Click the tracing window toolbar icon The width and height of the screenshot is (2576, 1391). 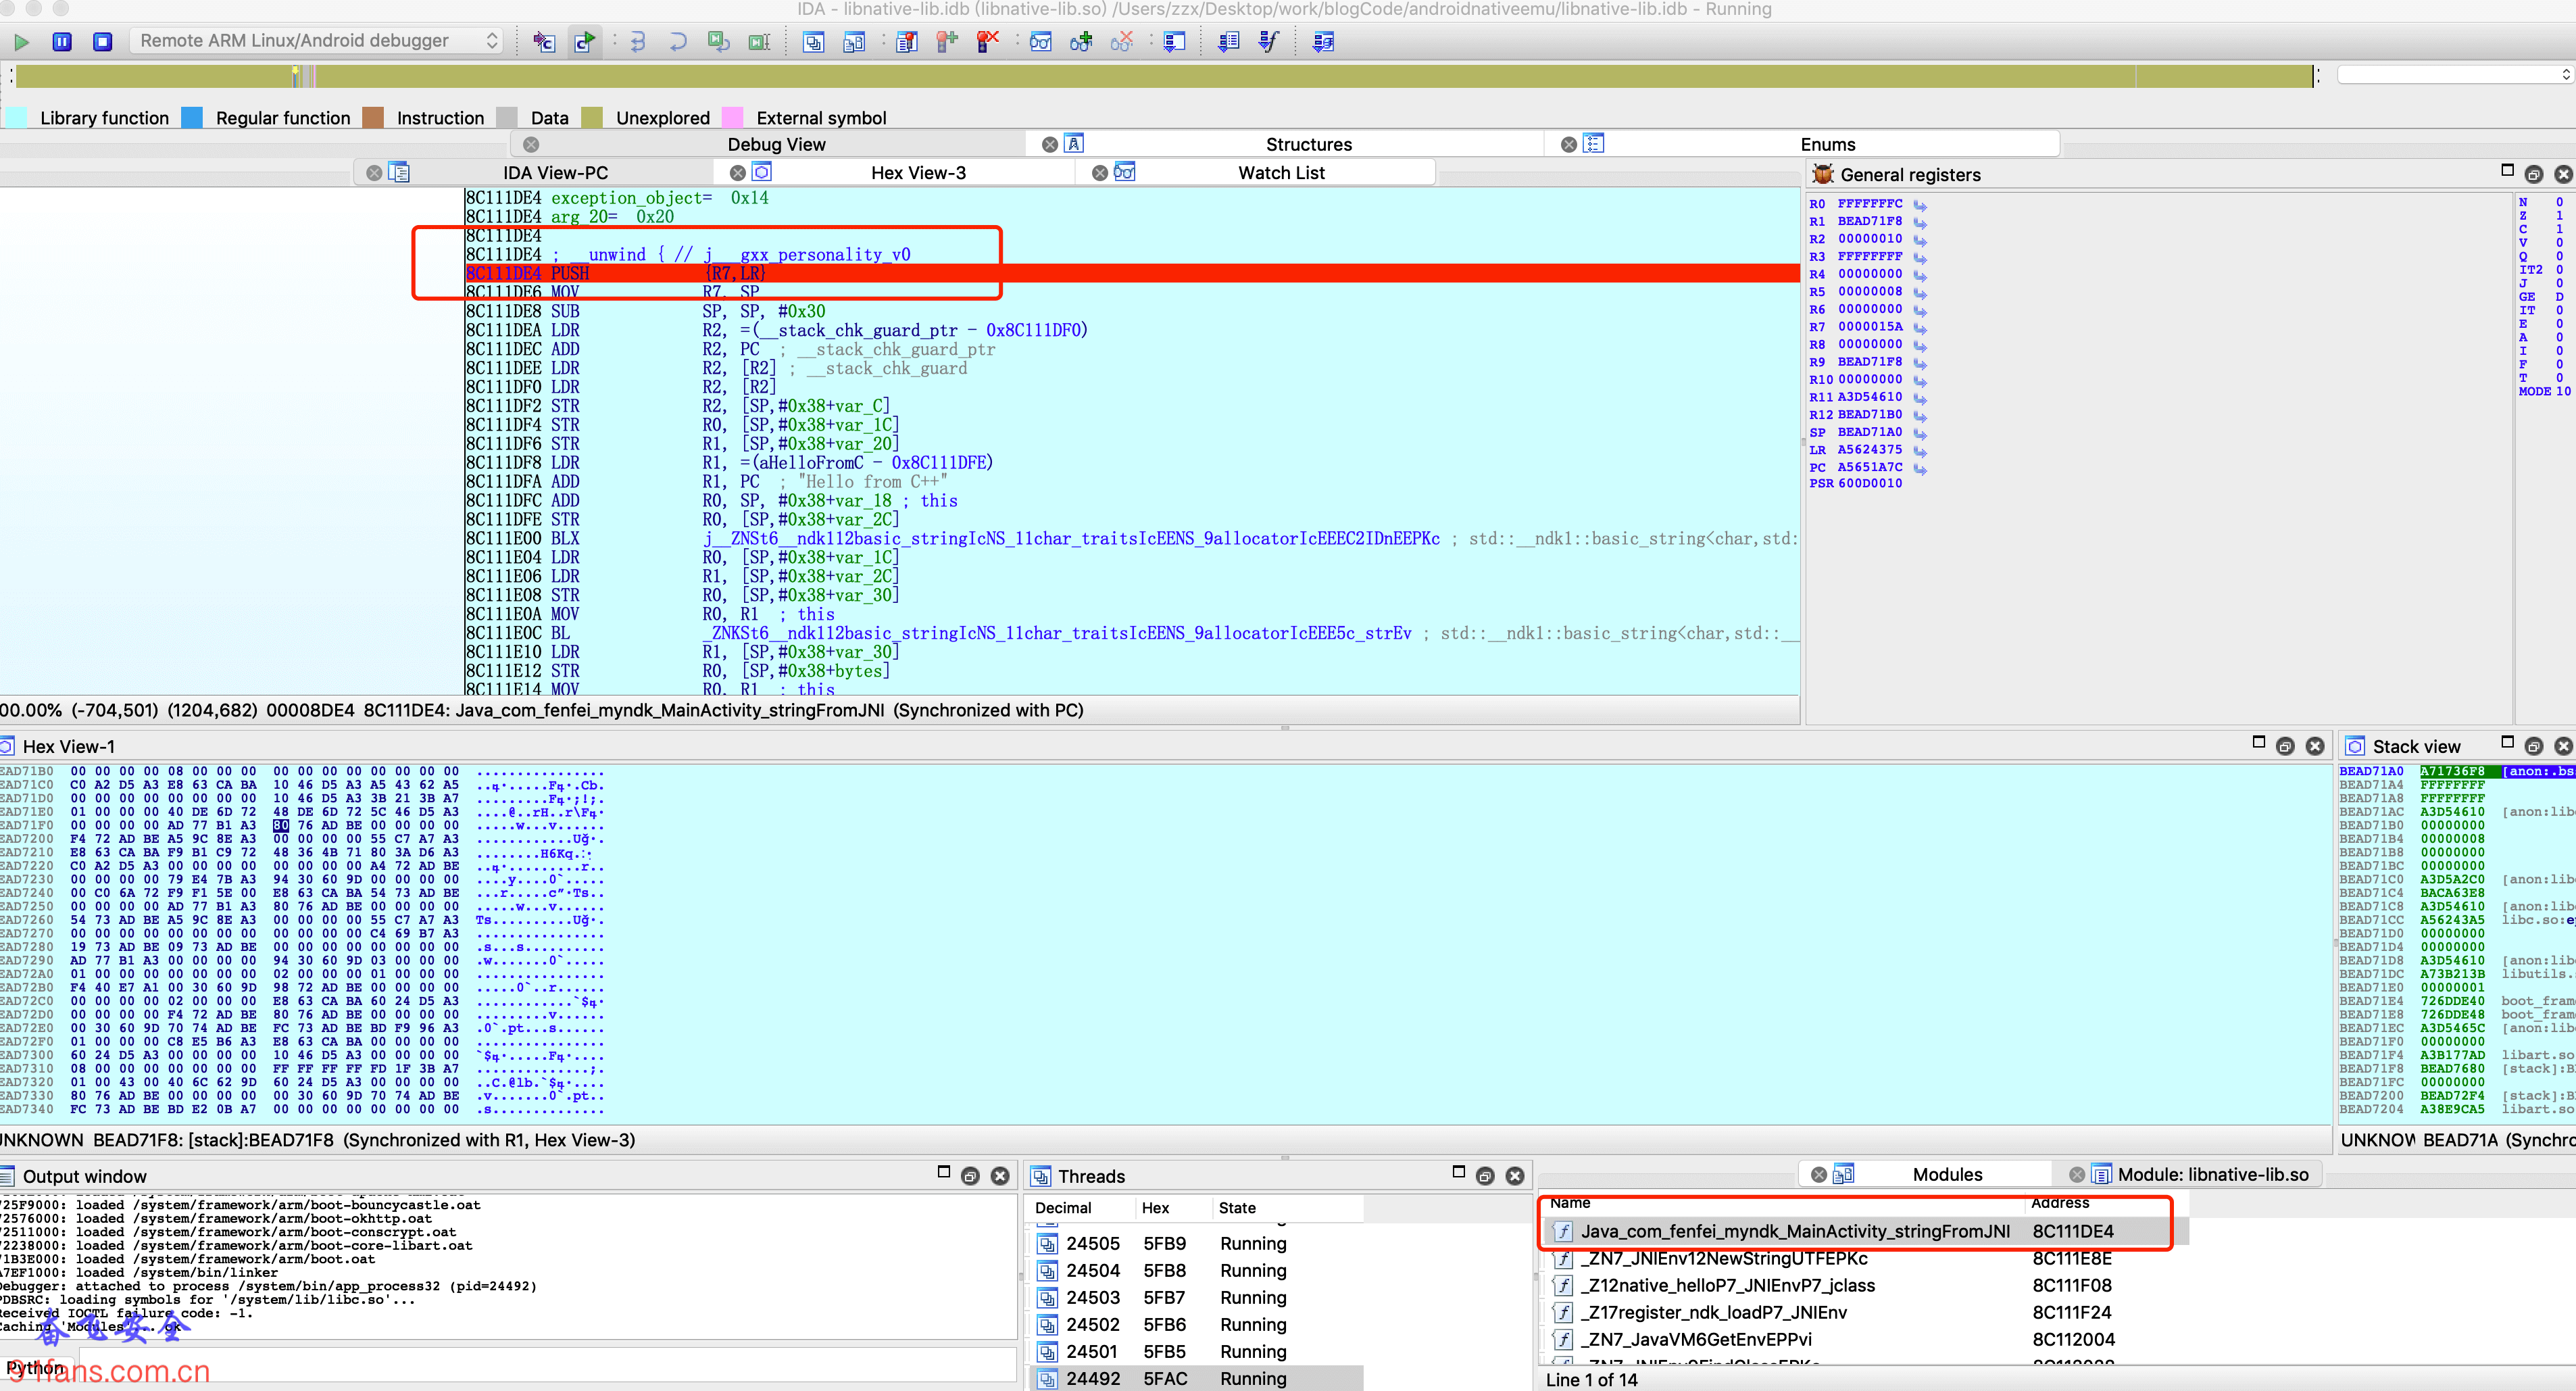point(1229,42)
